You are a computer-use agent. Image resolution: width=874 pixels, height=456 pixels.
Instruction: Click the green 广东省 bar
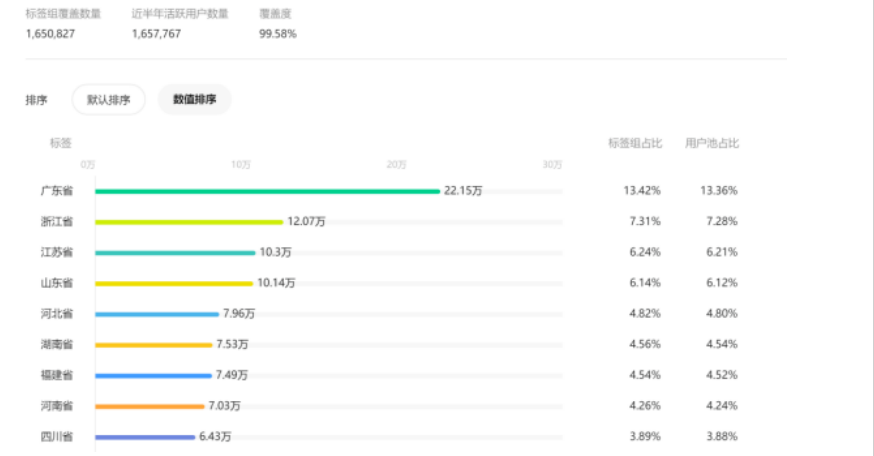(267, 191)
